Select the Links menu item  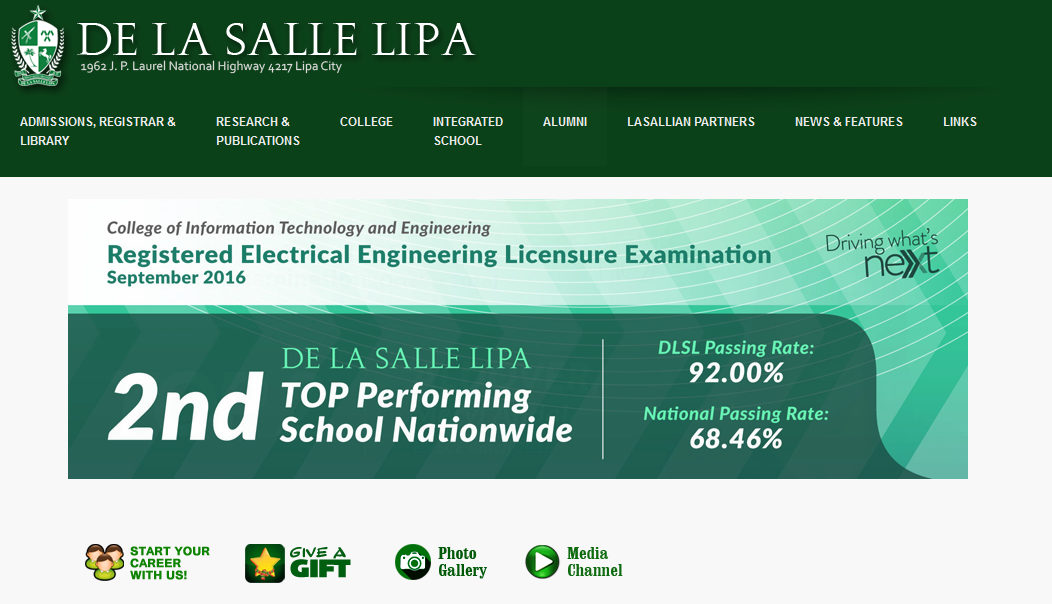(960, 121)
